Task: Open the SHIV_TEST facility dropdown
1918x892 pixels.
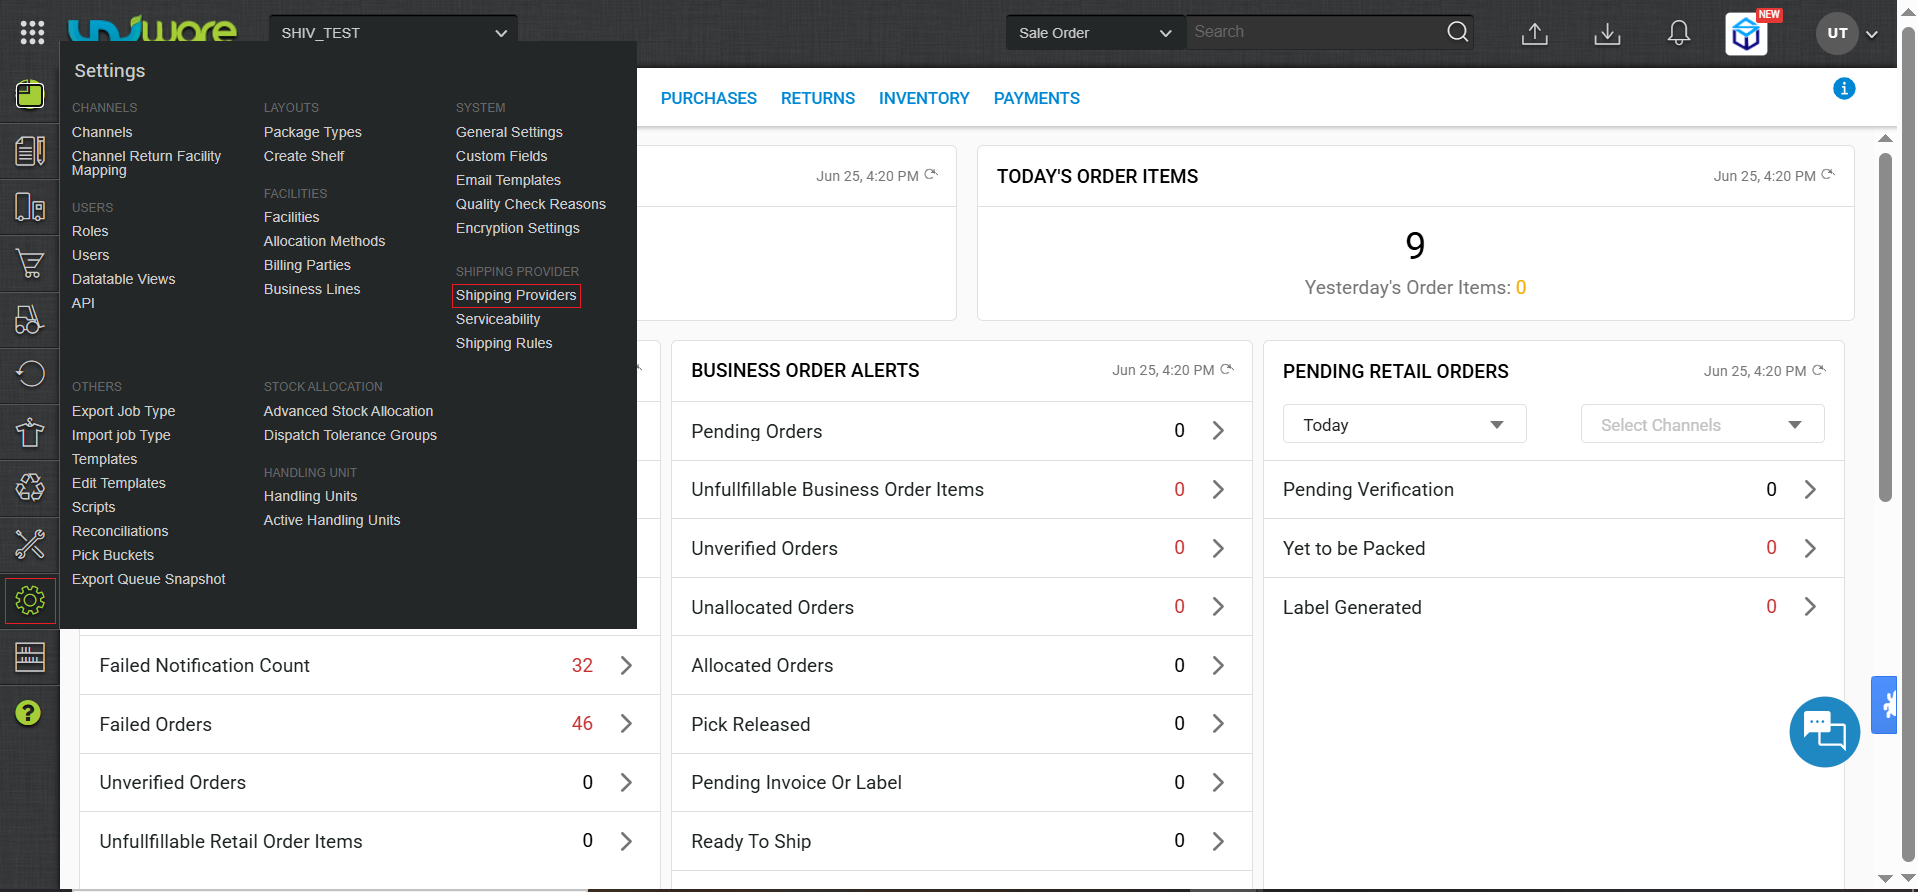Action: click(x=393, y=33)
